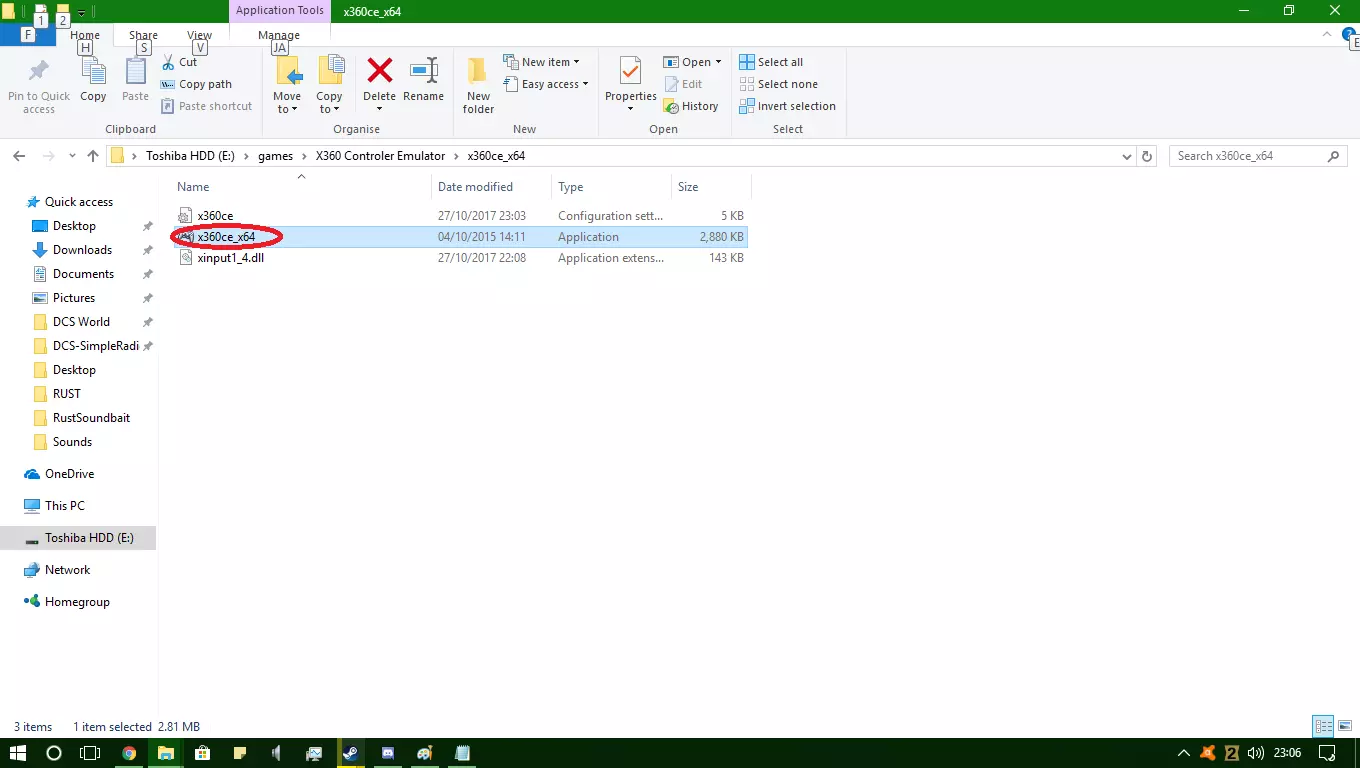Open Properties using the checkmark icon
Viewport: 1360px width, 768px height.
[630, 71]
